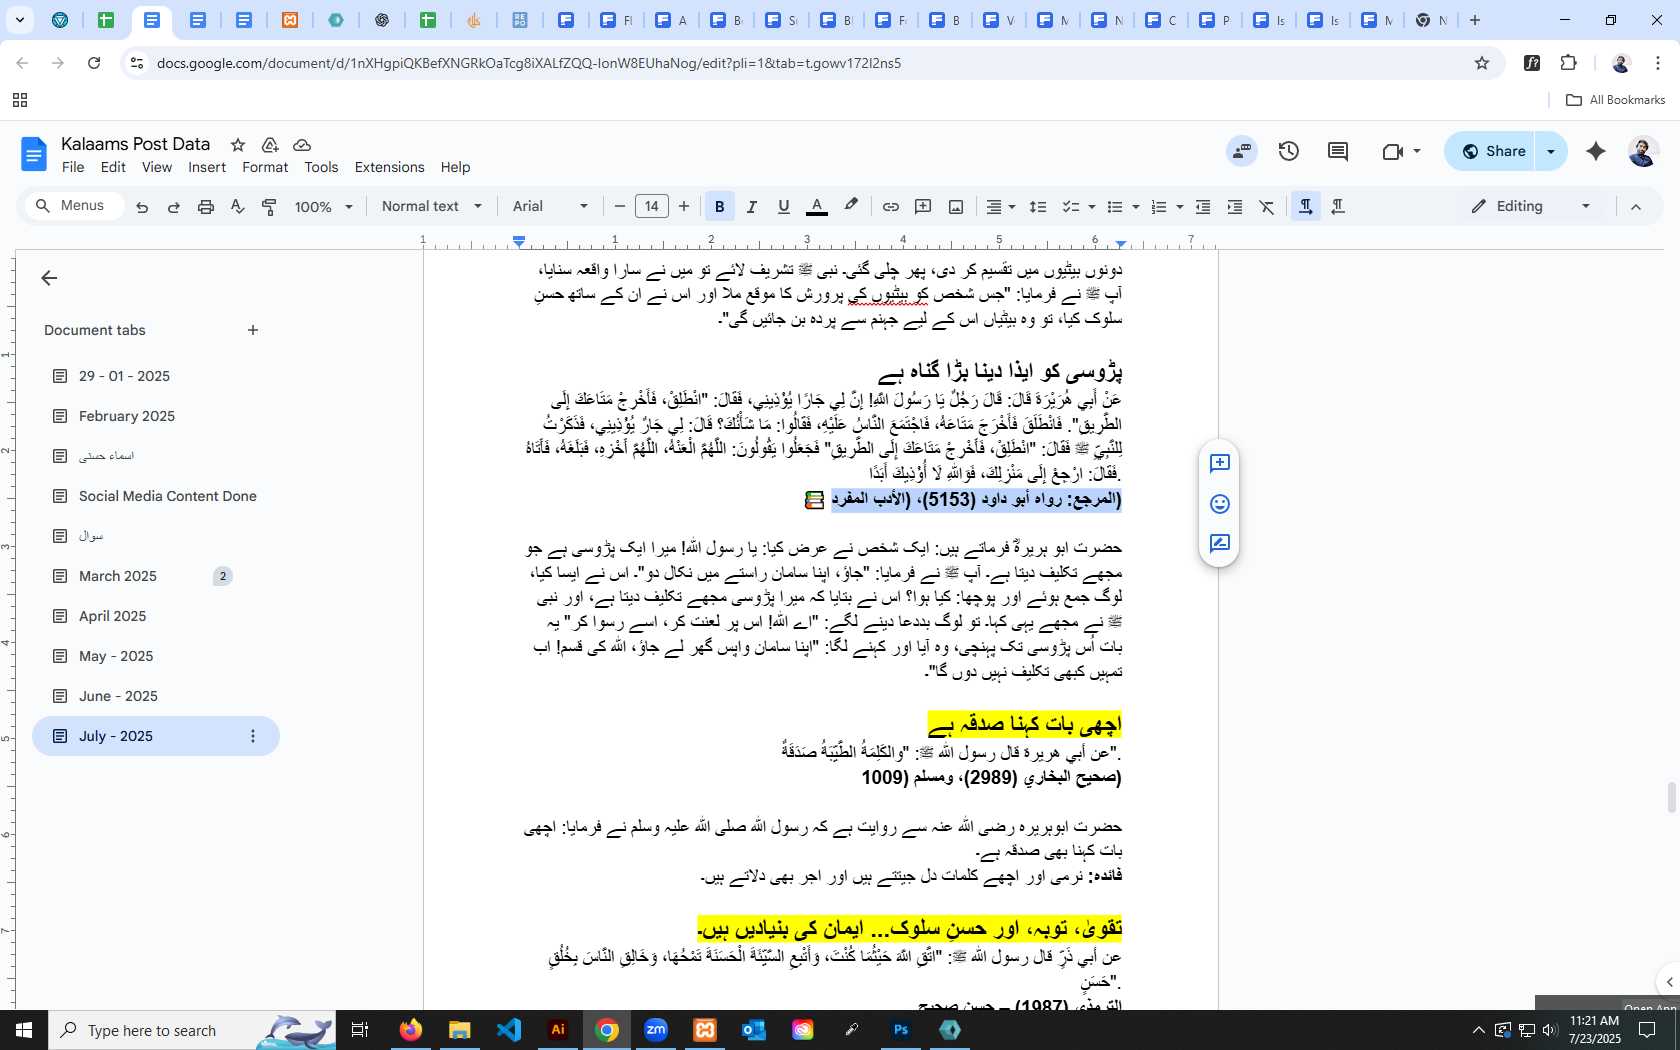Open July - 2025 tab options menu
The height and width of the screenshot is (1050, 1680).
(x=253, y=736)
